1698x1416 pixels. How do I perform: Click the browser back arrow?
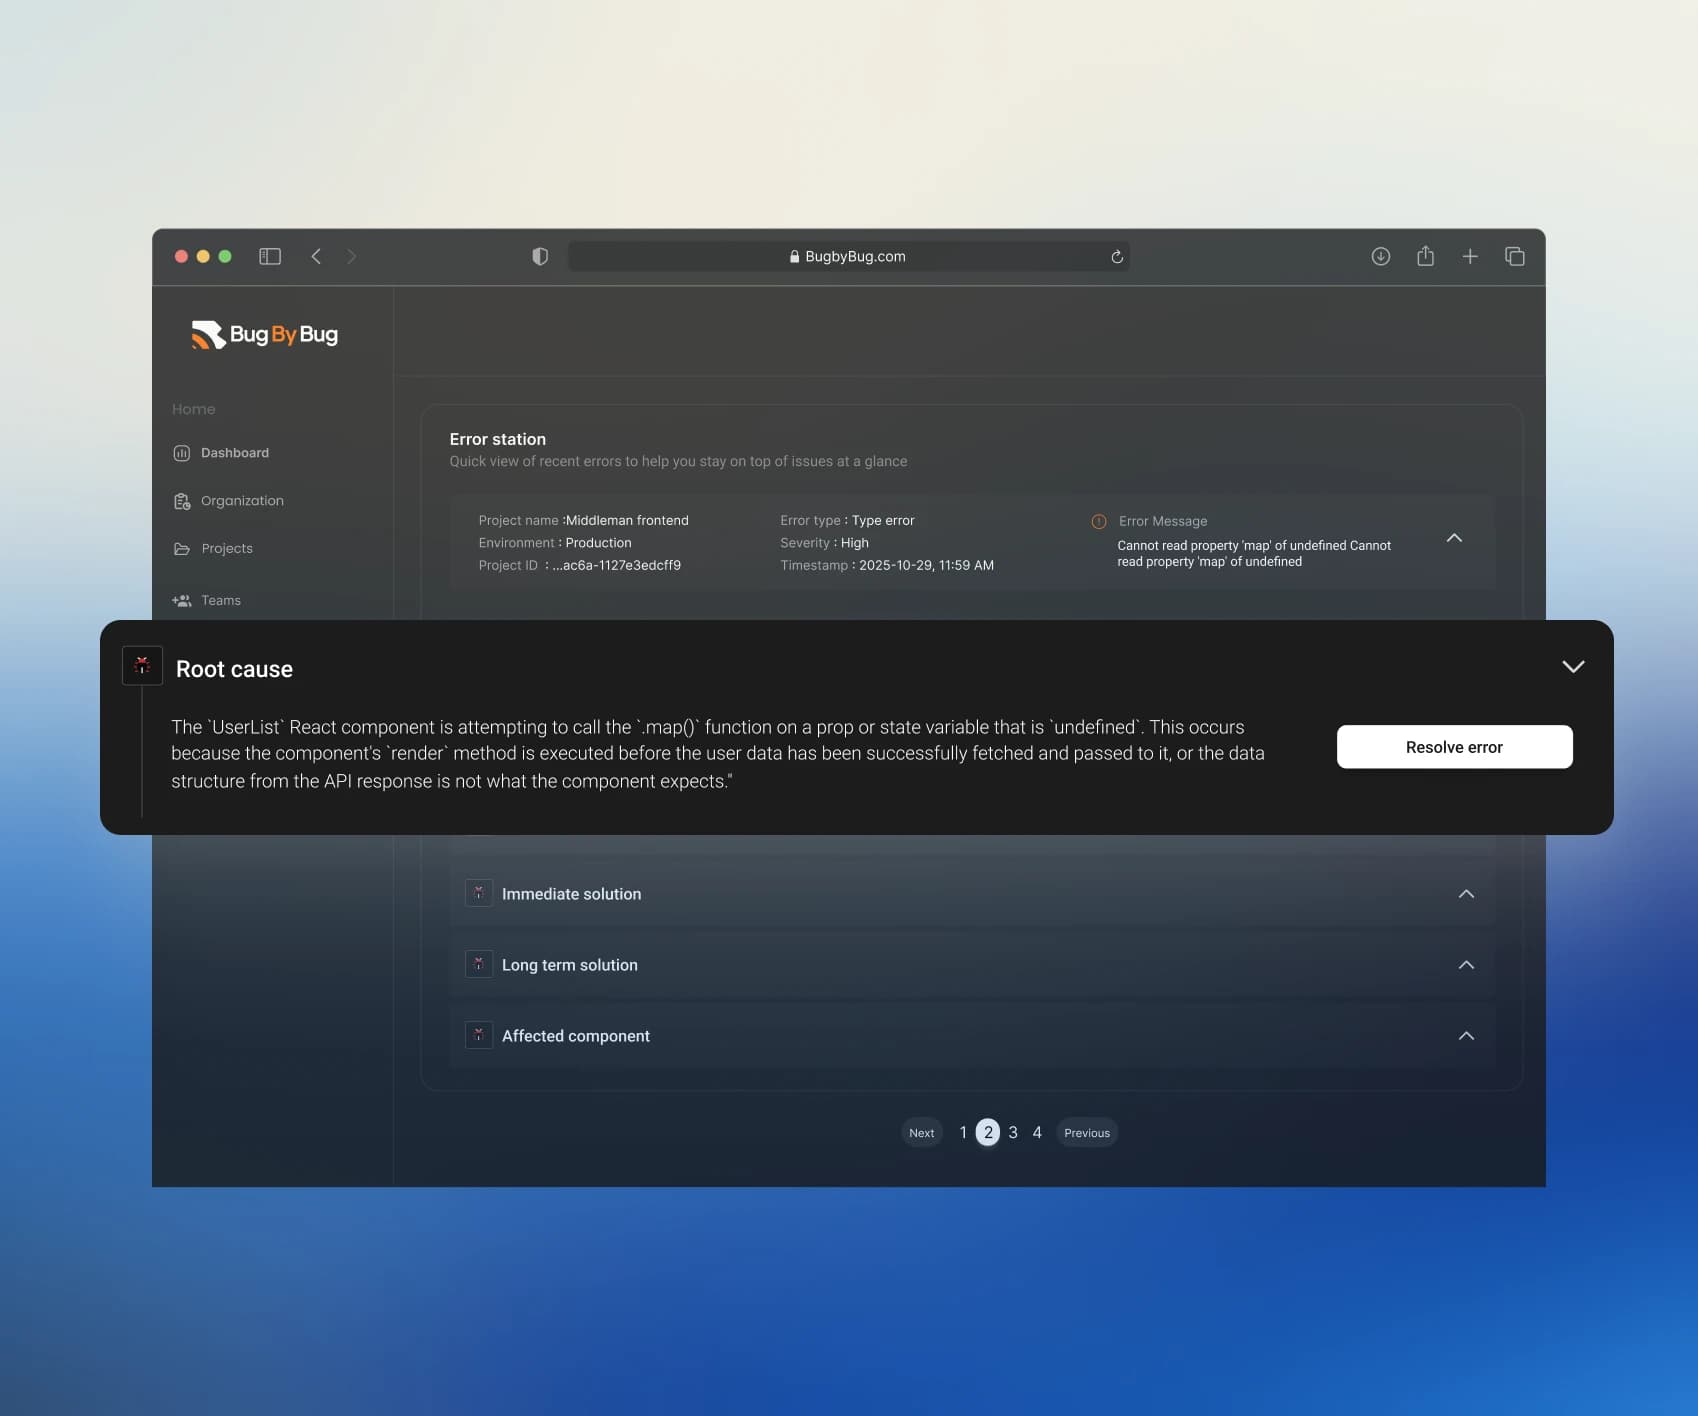click(316, 257)
